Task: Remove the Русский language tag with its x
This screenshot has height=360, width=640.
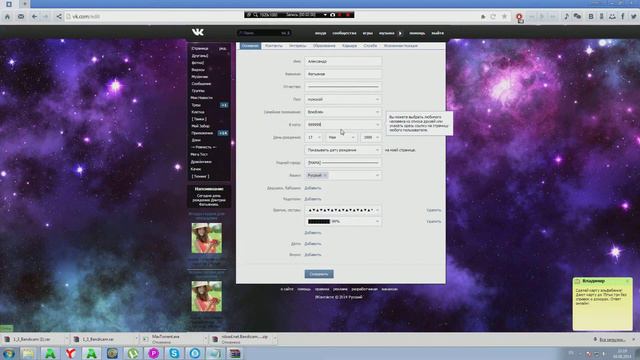Action: coord(325,175)
